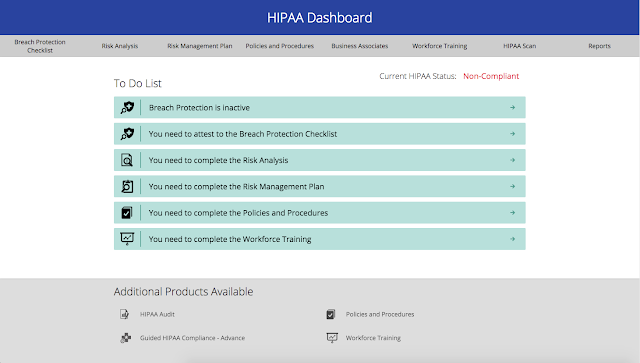This screenshot has height=363, width=640.
Task: Click Policies and Procedures icon in Additional Products
Action: [331, 314]
